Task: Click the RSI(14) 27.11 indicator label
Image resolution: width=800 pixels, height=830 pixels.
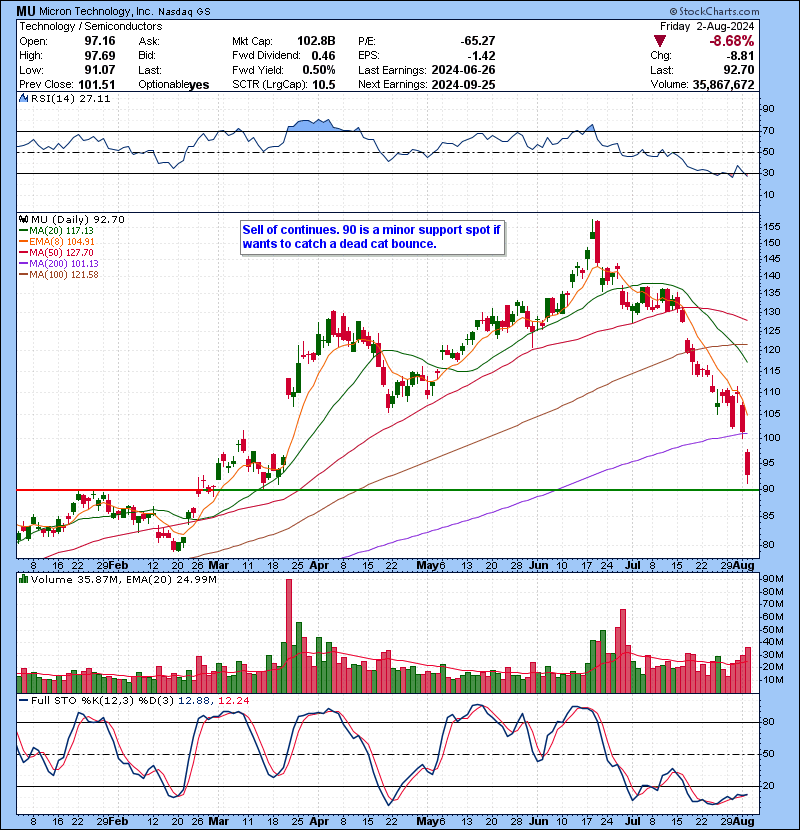Action: pyautogui.click(x=70, y=98)
